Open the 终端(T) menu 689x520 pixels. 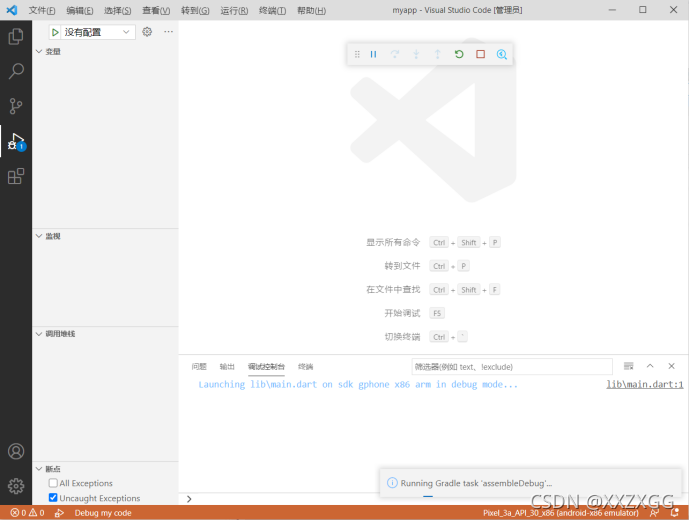[272, 10]
